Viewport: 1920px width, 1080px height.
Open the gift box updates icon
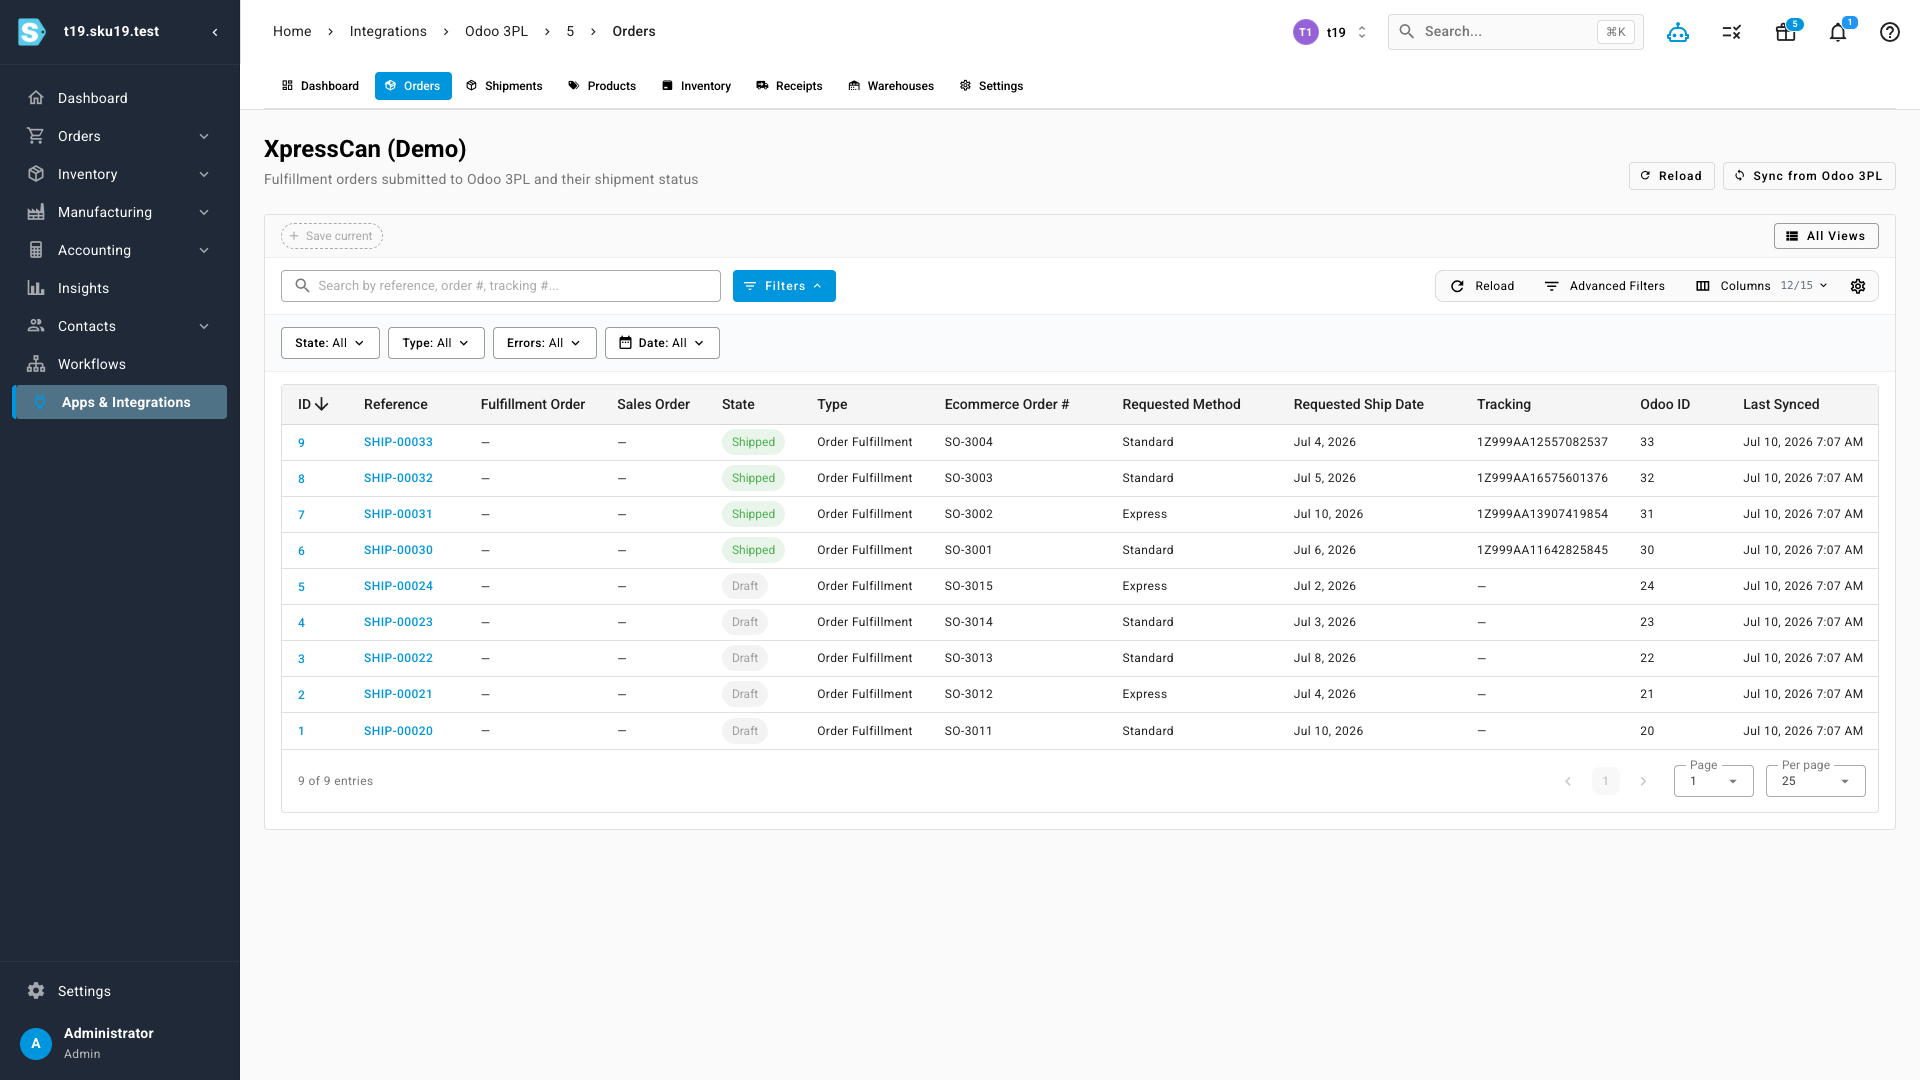1785,32
